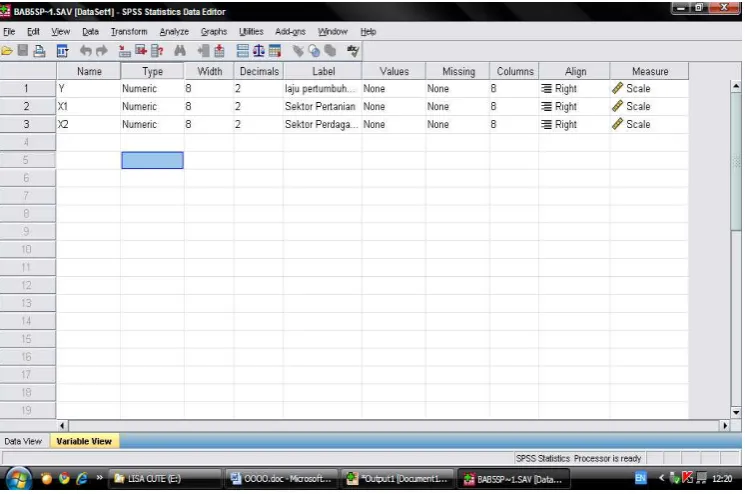Click the Use variable sets icon
Viewport: 745px width, 494px height.
click(x=314, y=51)
